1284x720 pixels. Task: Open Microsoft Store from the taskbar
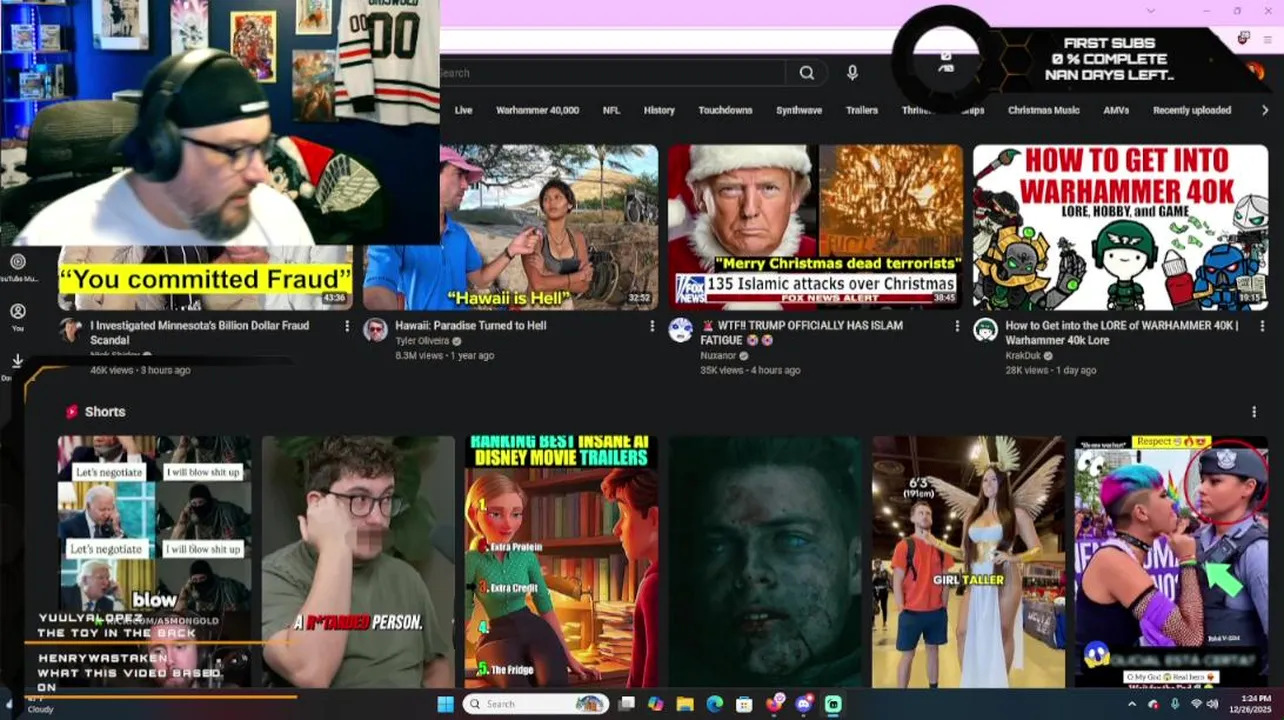[744, 704]
